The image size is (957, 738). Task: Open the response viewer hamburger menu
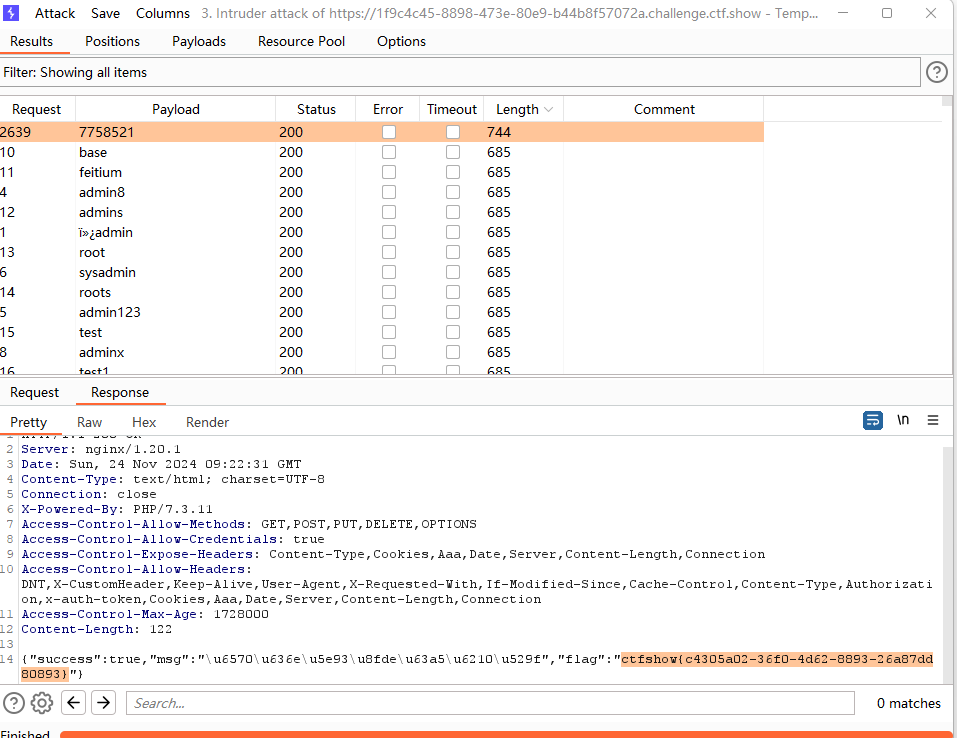click(933, 420)
